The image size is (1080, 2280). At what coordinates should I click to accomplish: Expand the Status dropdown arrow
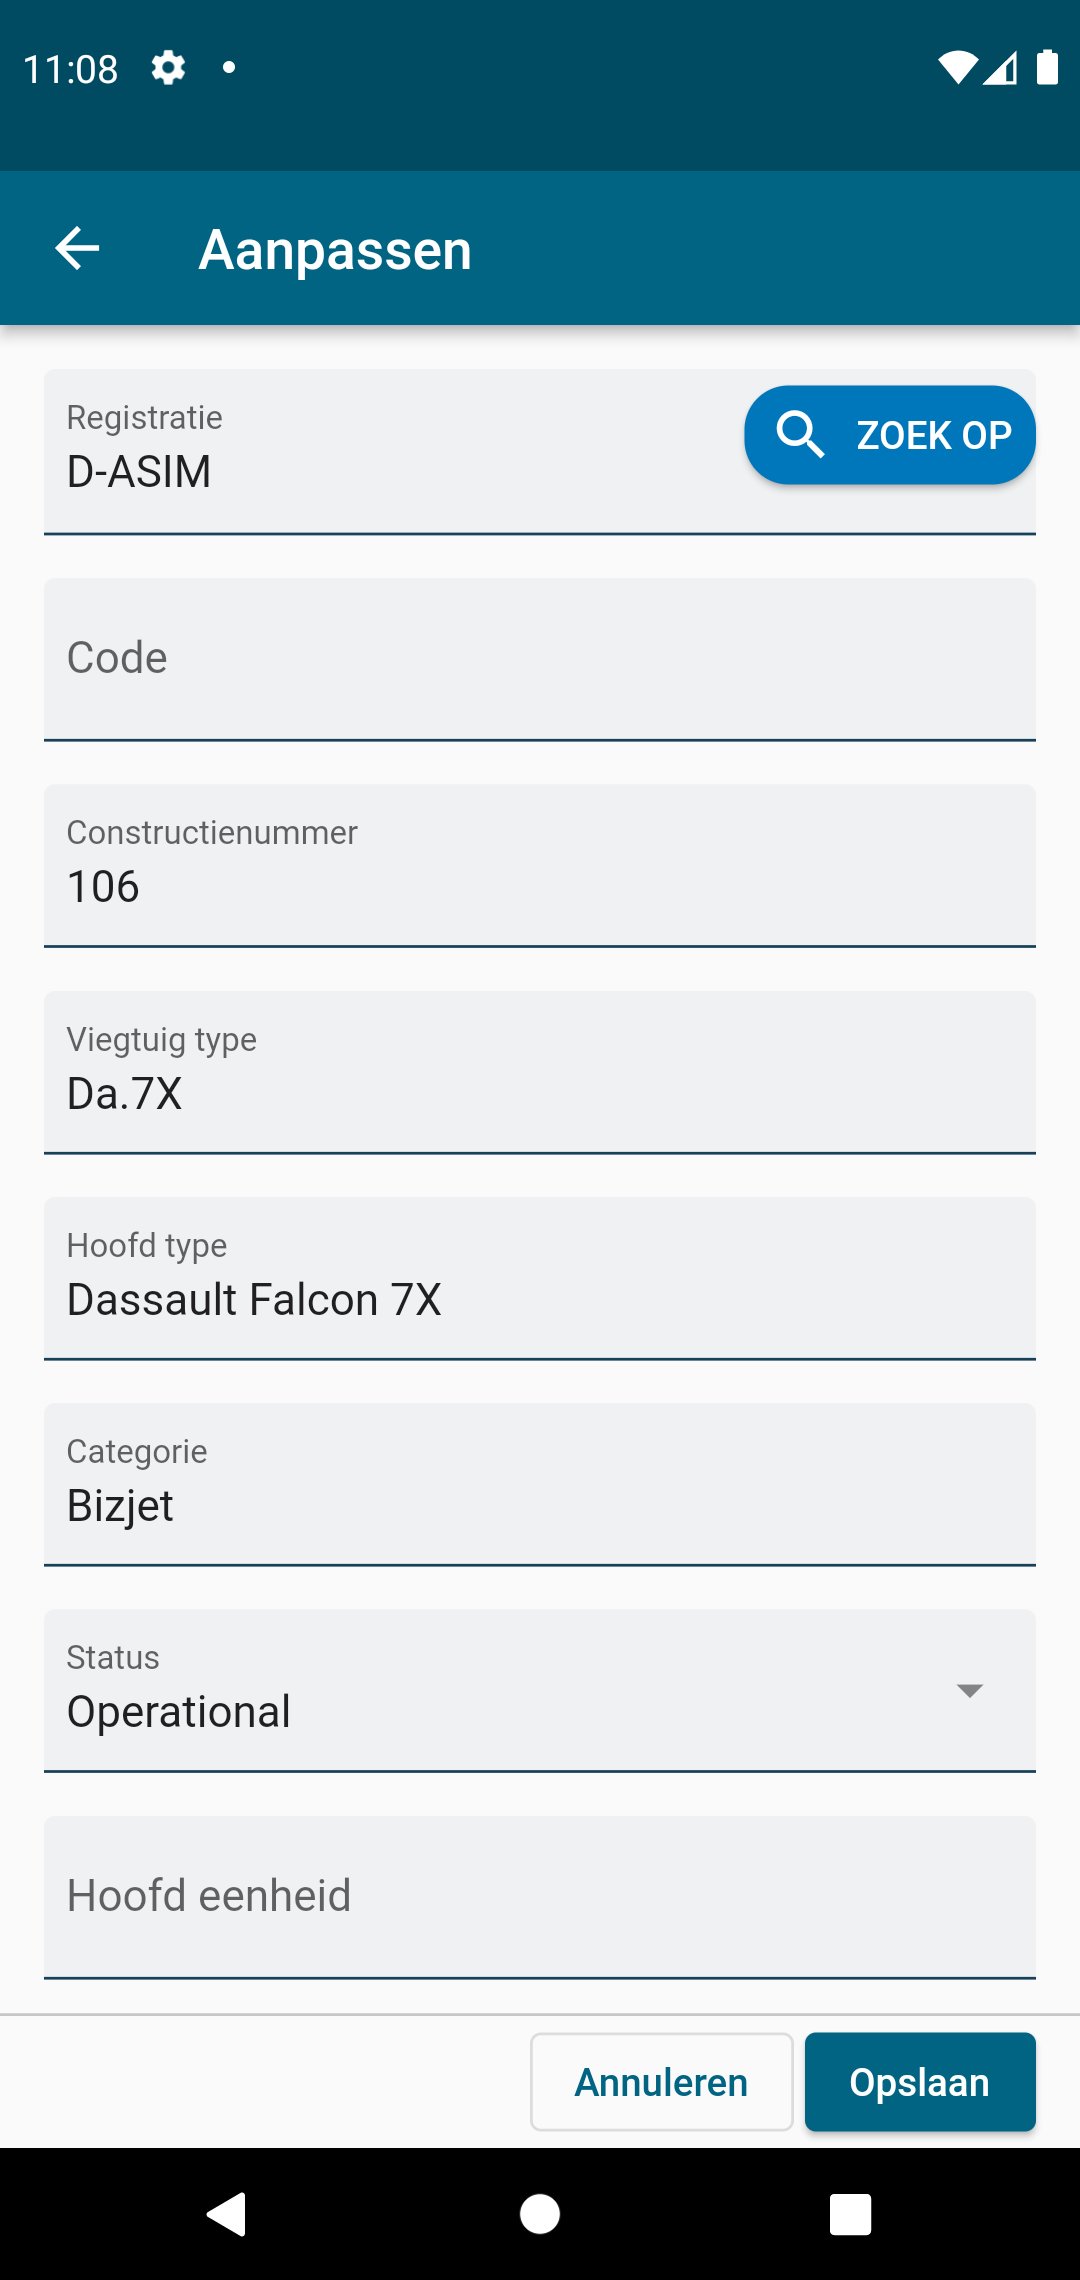pyautogui.click(x=969, y=1690)
